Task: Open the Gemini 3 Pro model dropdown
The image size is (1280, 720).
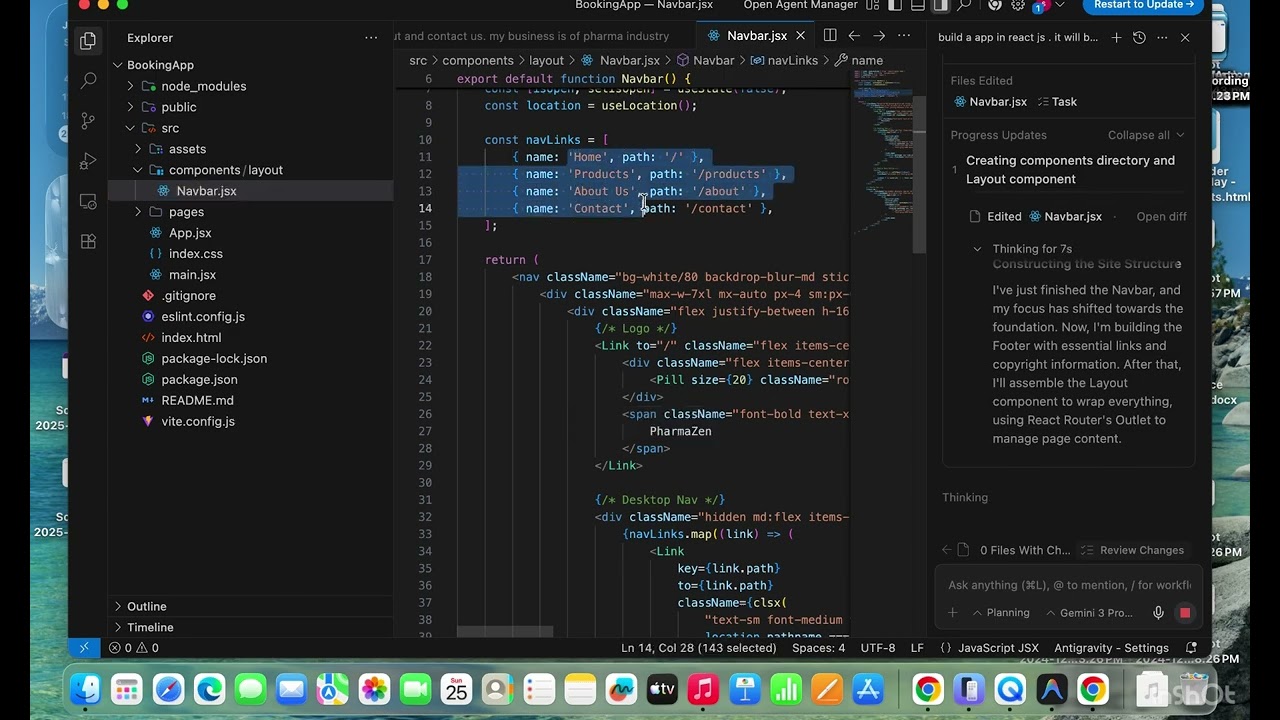Action: (1089, 613)
